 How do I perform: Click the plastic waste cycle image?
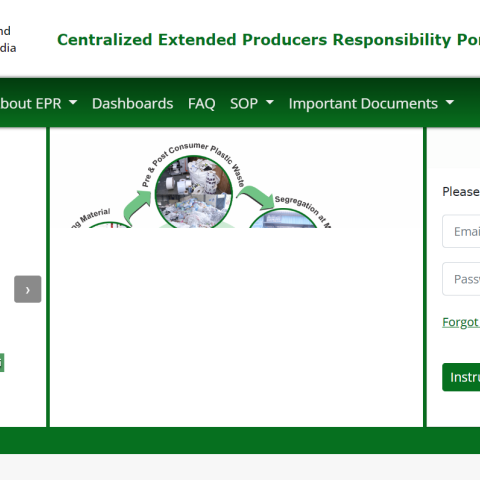tap(201, 185)
